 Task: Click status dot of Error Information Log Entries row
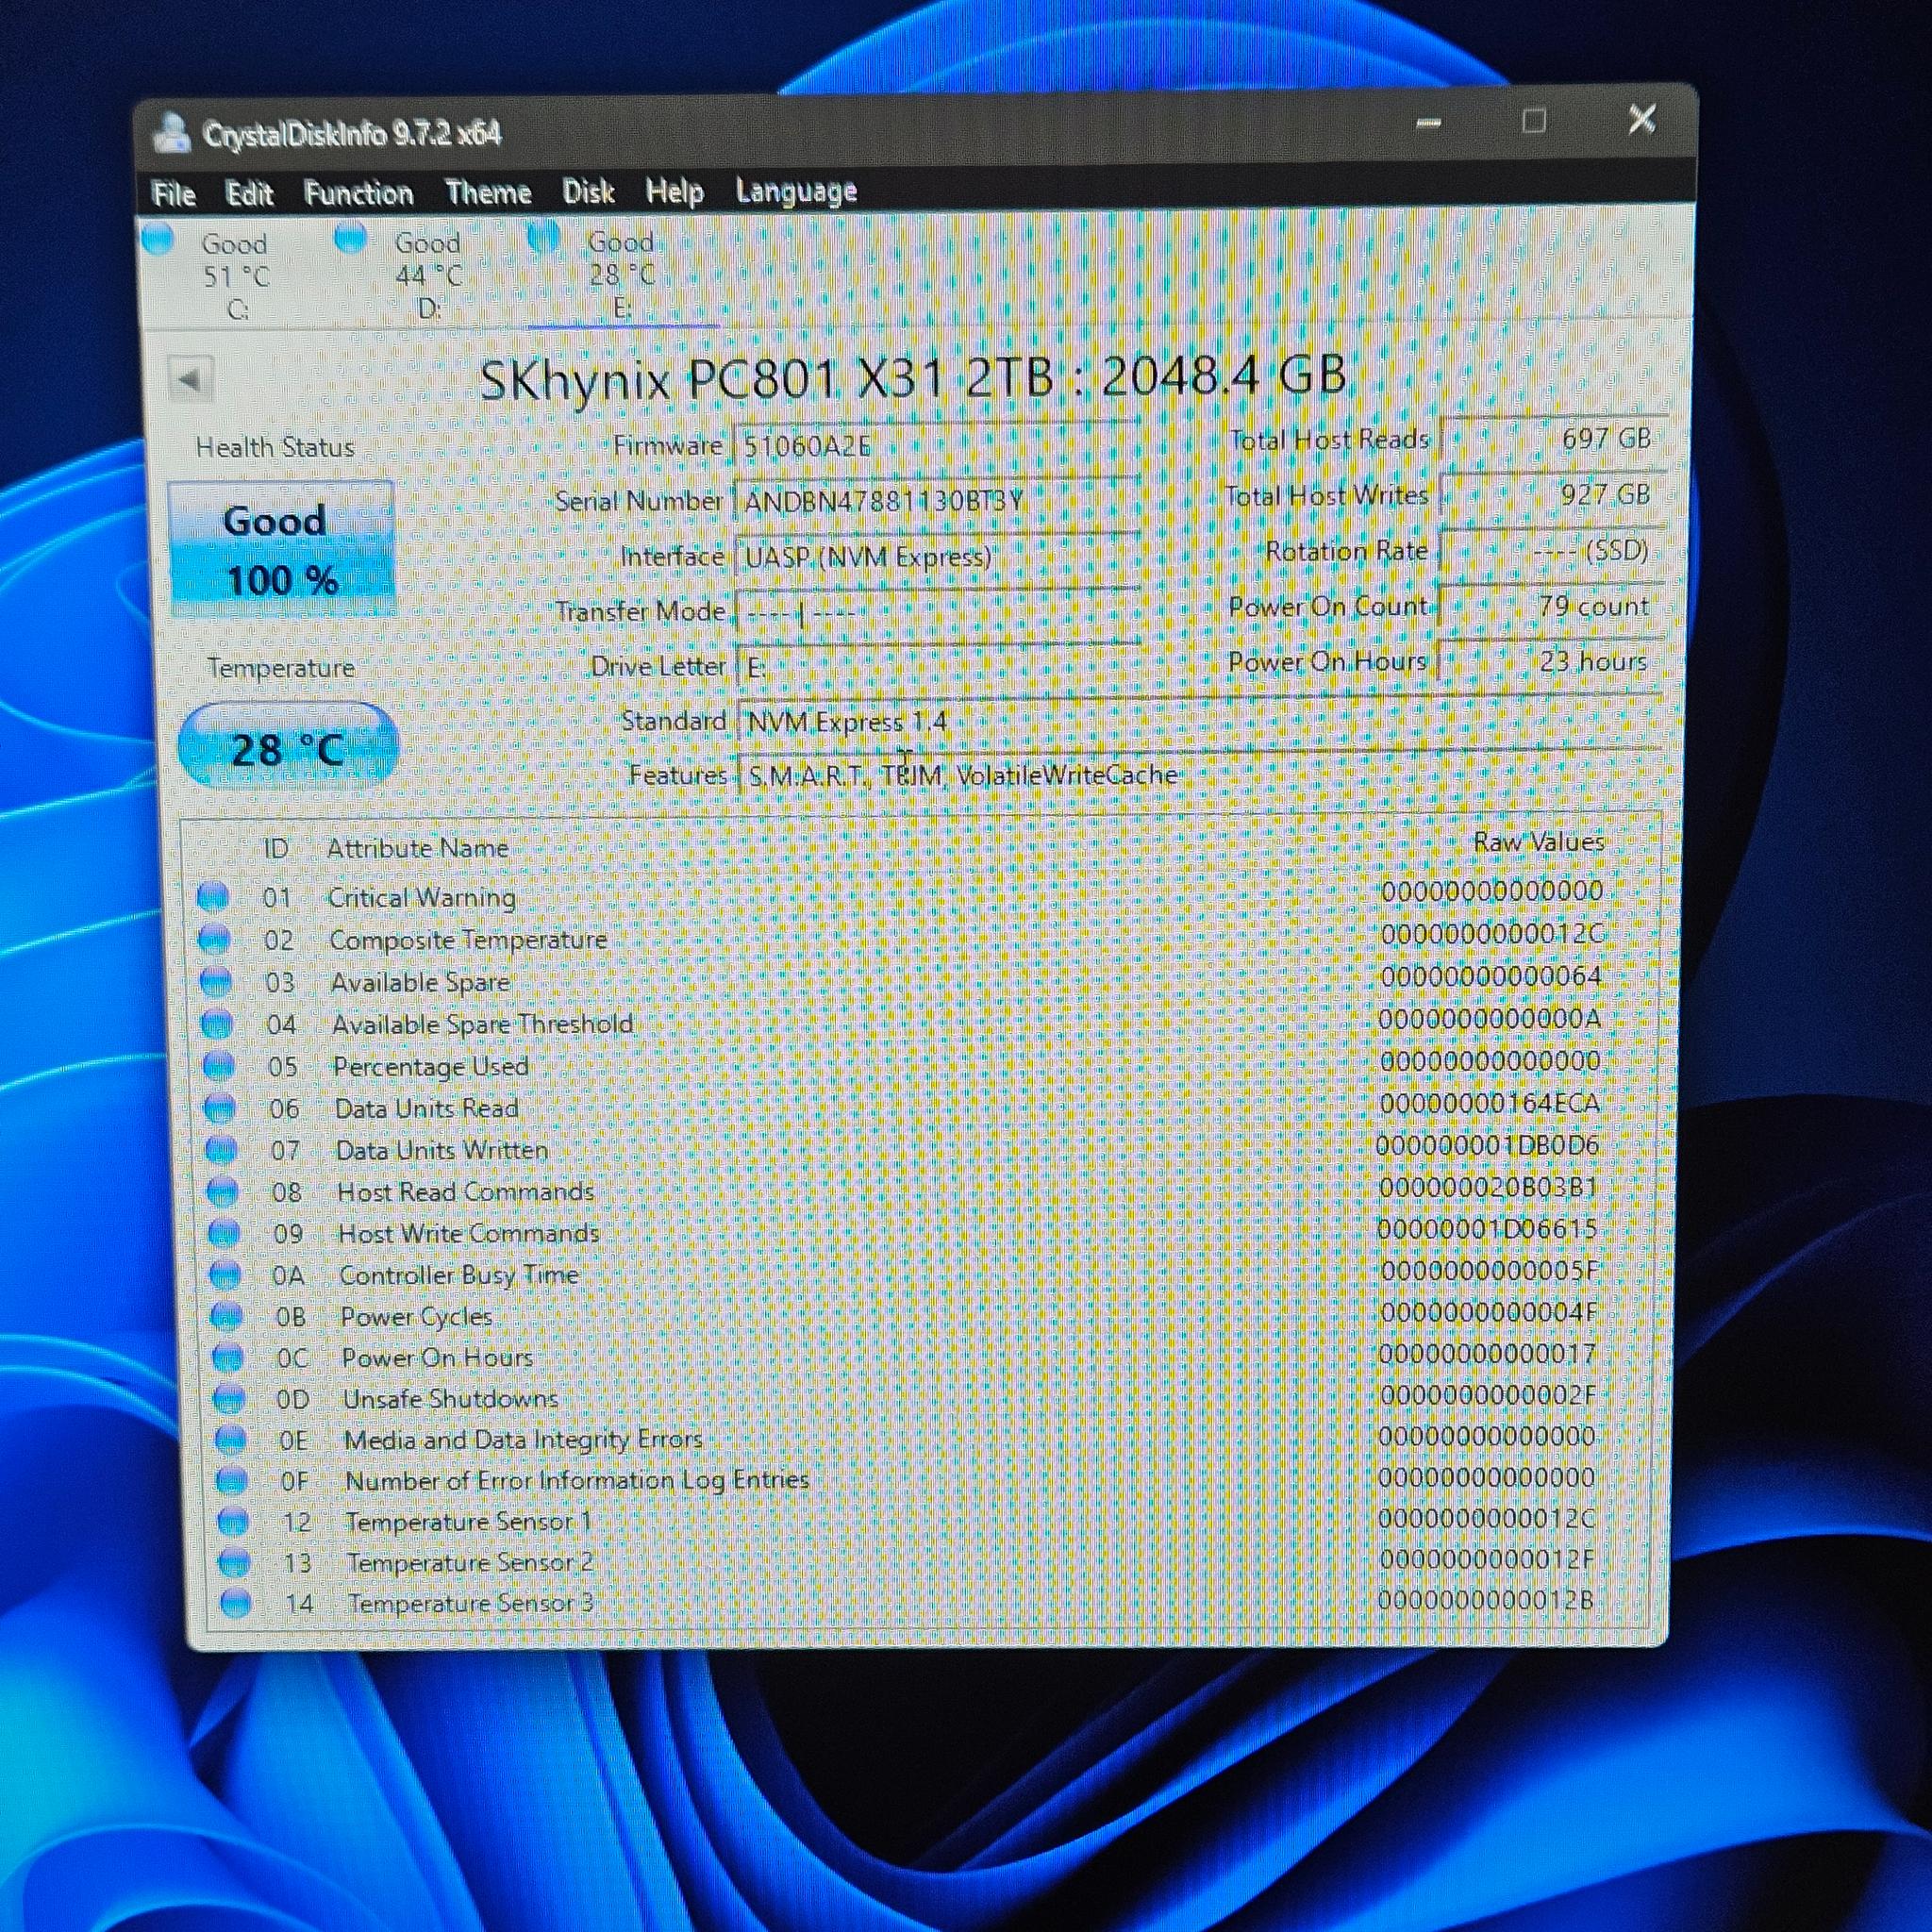[231, 1481]
